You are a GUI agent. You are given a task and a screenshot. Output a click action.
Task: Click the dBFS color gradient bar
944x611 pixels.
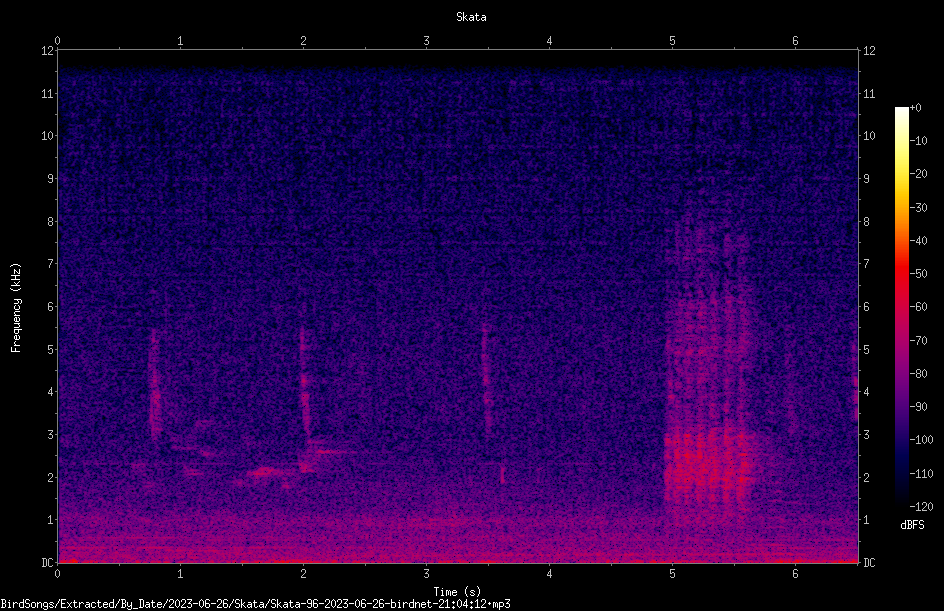902,307
